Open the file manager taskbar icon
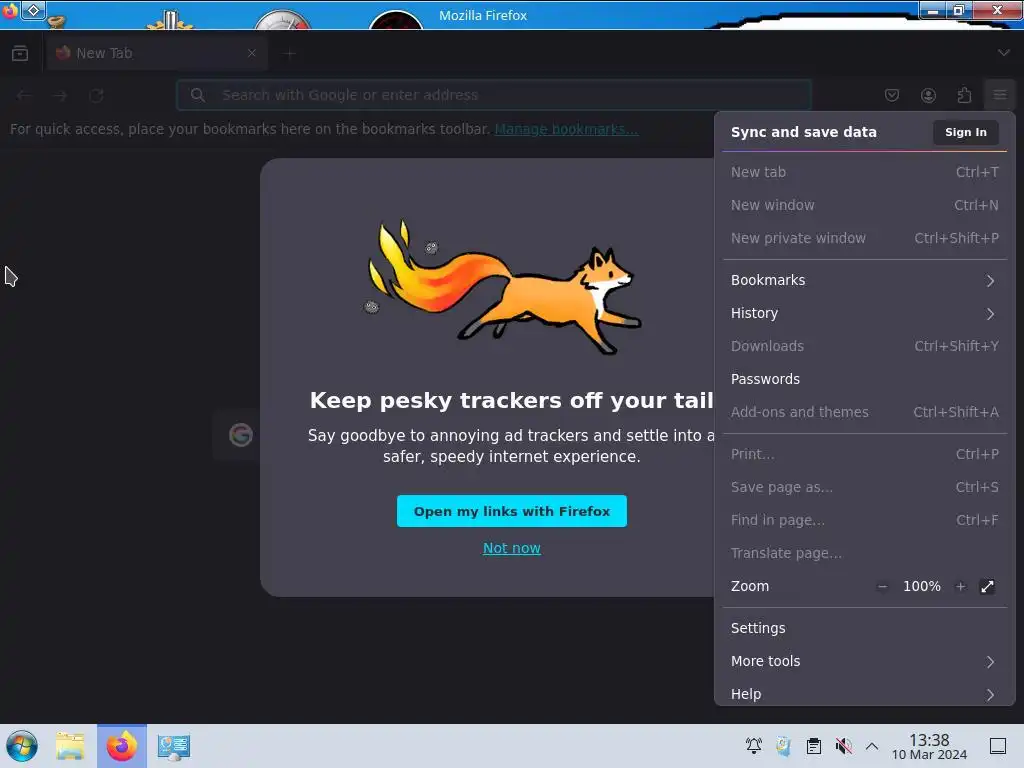 coord(71,746)
